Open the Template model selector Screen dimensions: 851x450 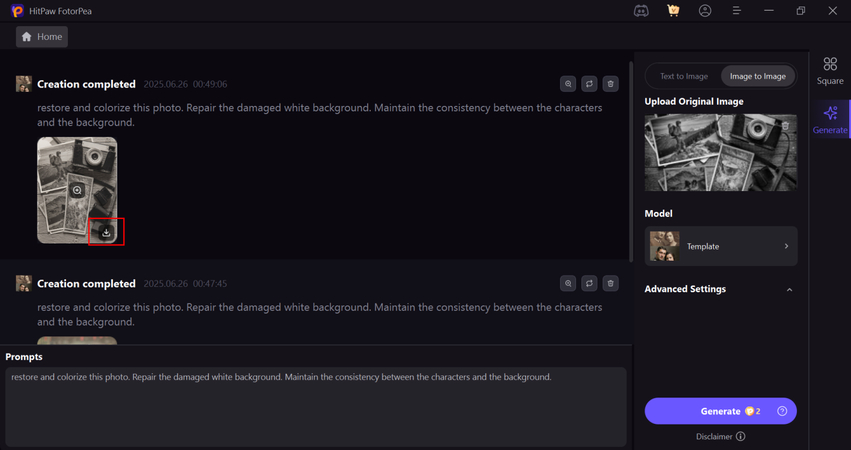720,246
